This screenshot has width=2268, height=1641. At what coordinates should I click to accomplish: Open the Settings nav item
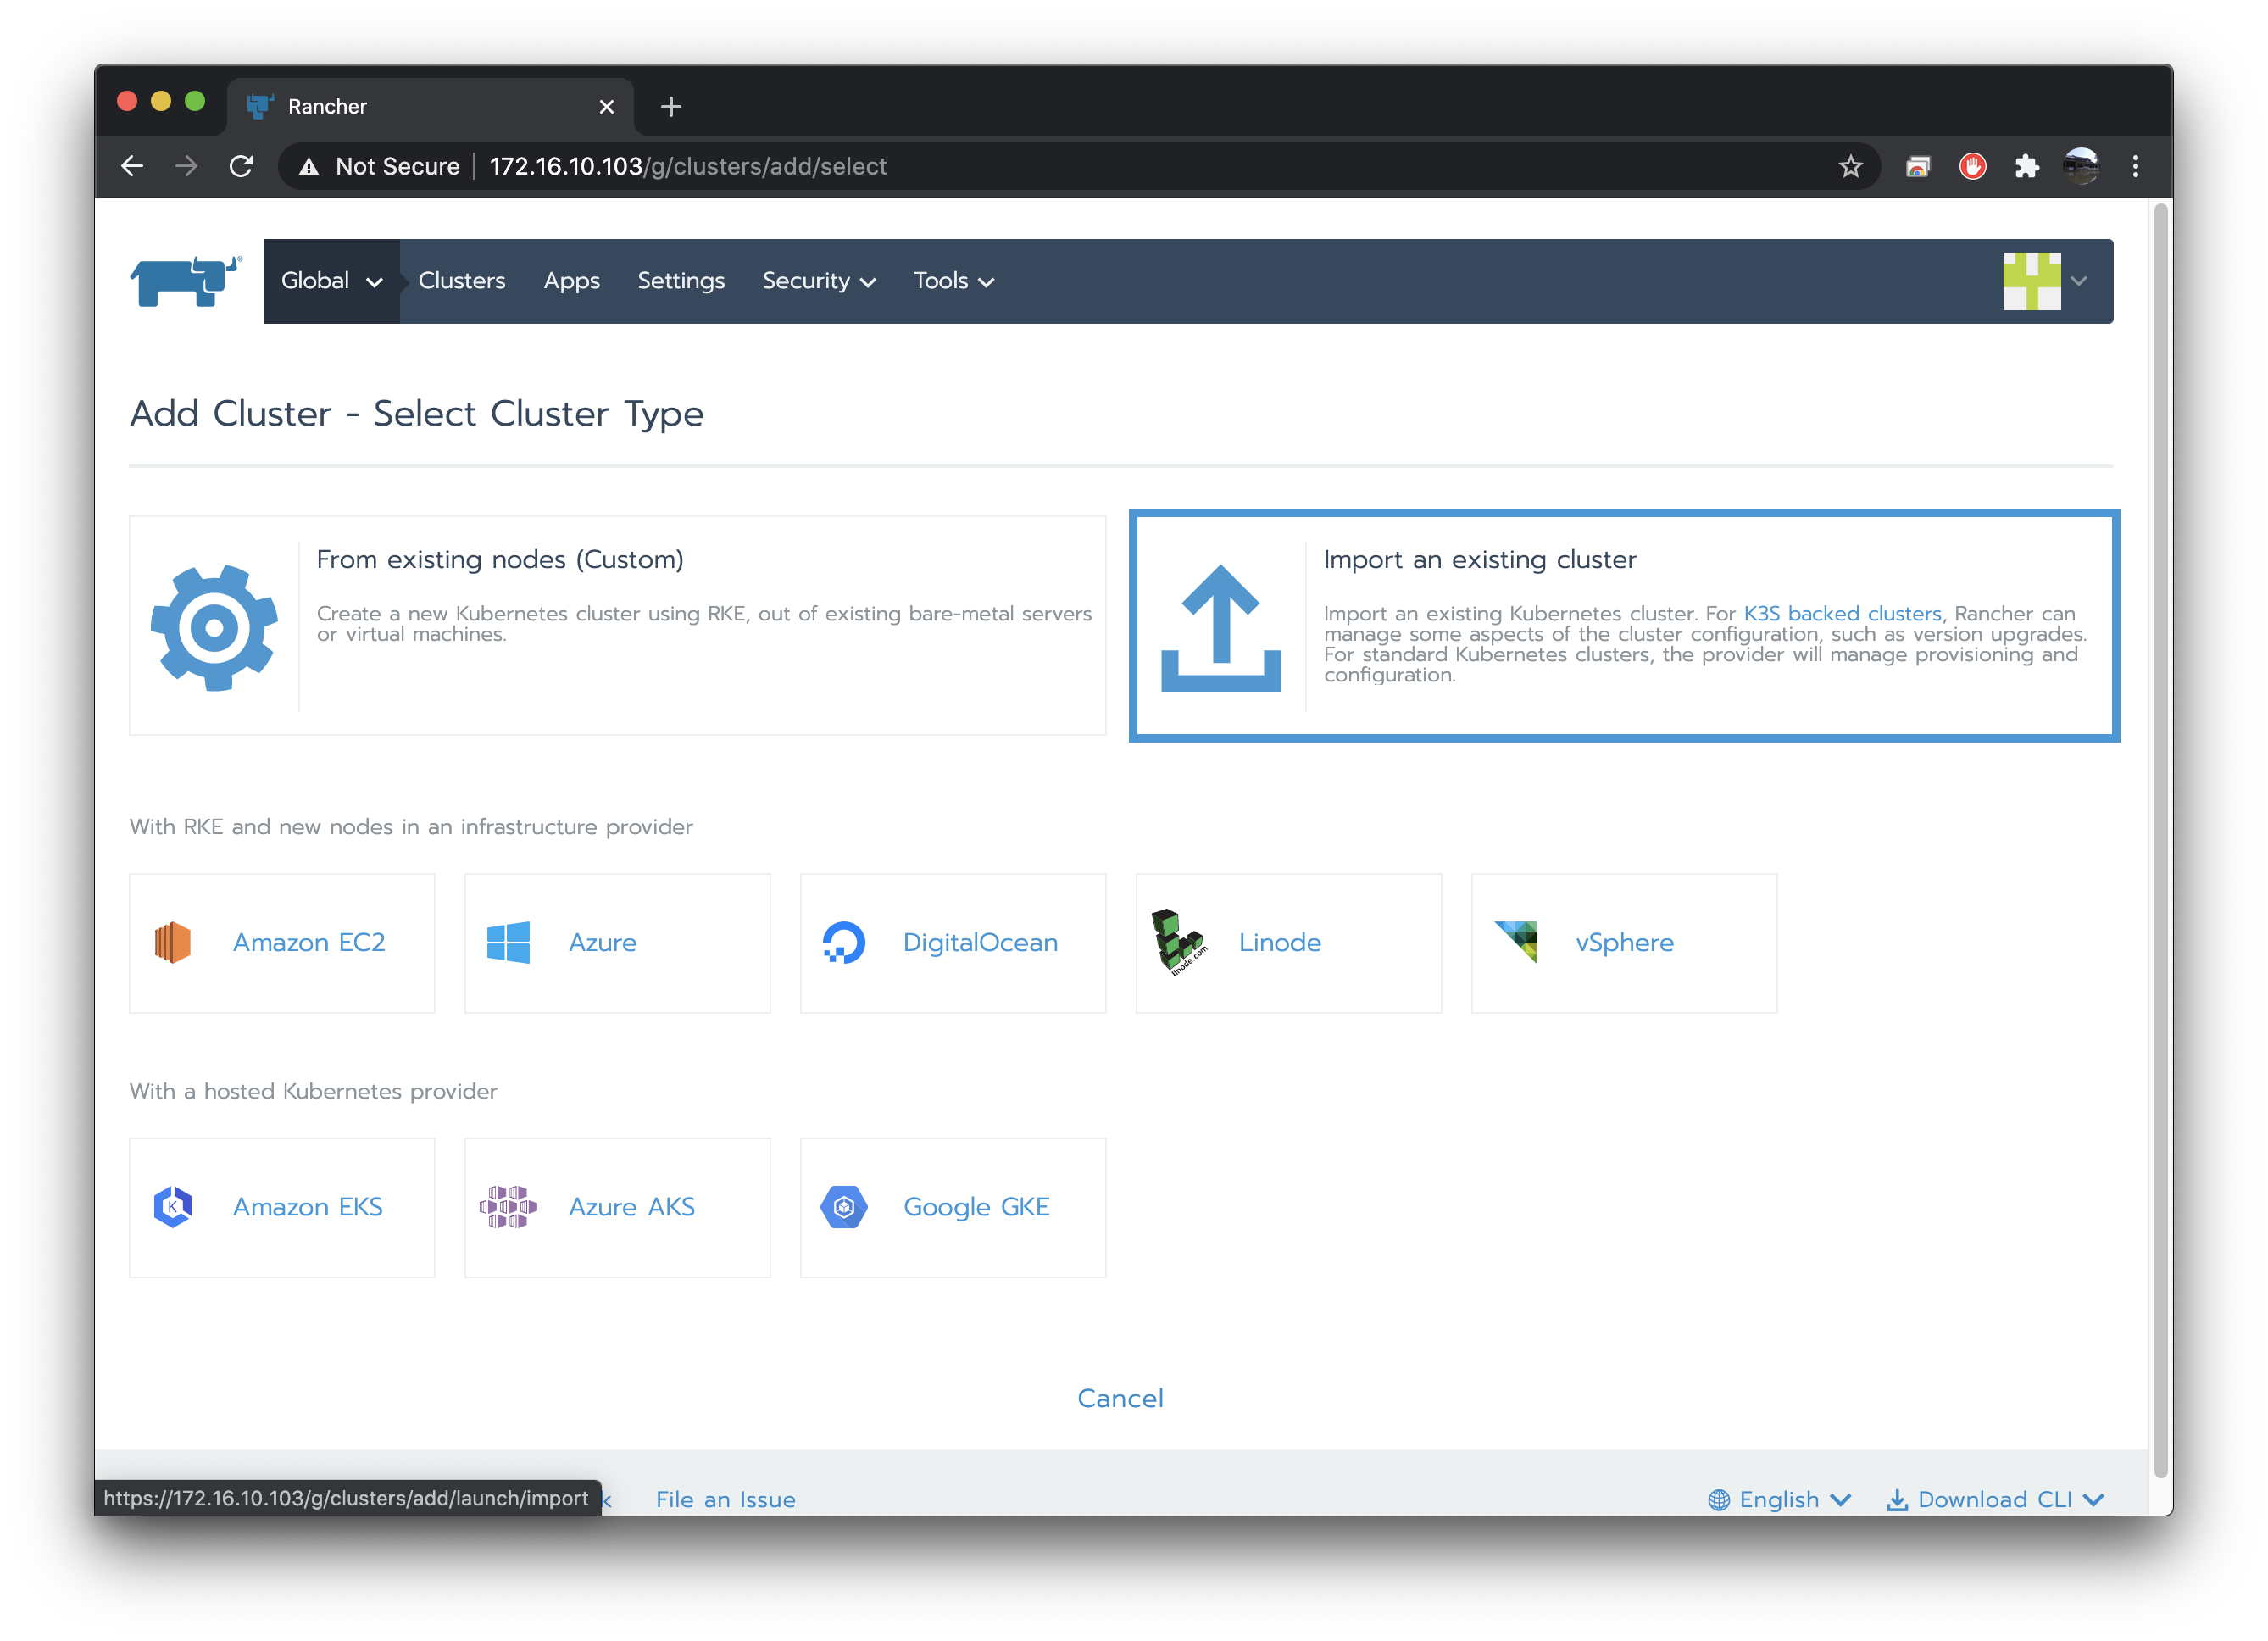click(680, 281)
